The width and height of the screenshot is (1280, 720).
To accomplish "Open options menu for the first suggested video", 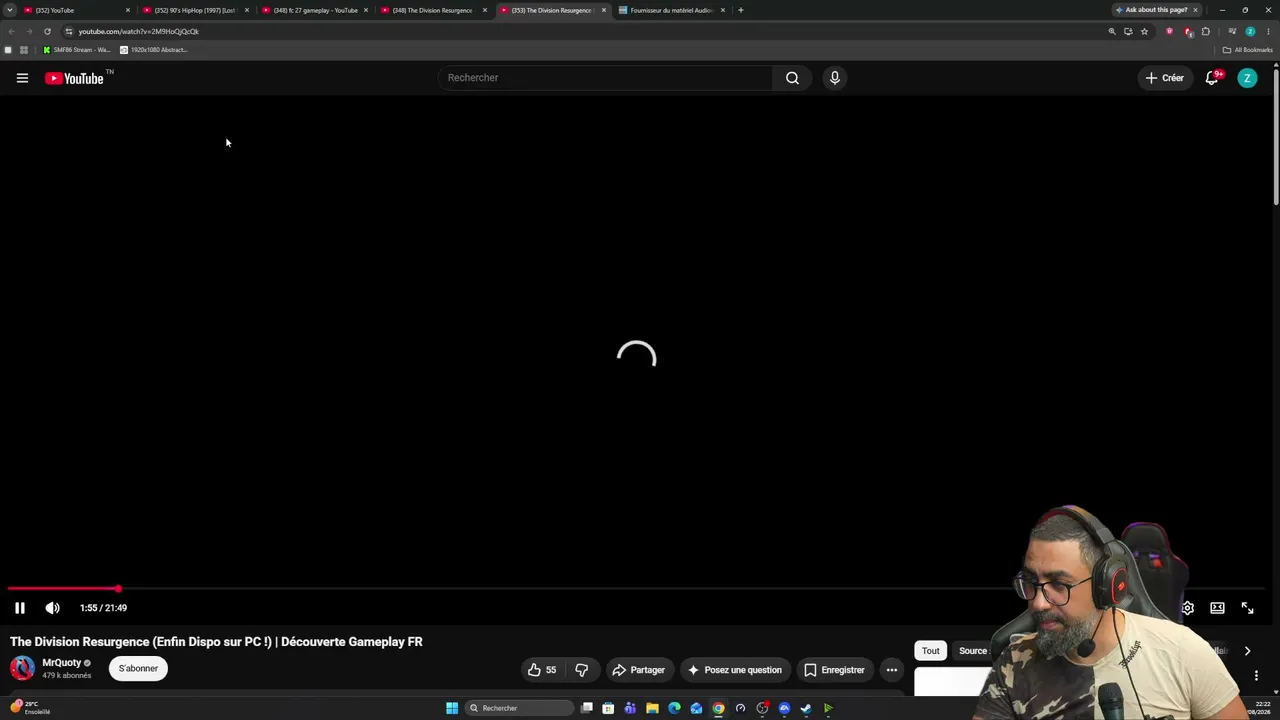I will [x=1256, y=676].
